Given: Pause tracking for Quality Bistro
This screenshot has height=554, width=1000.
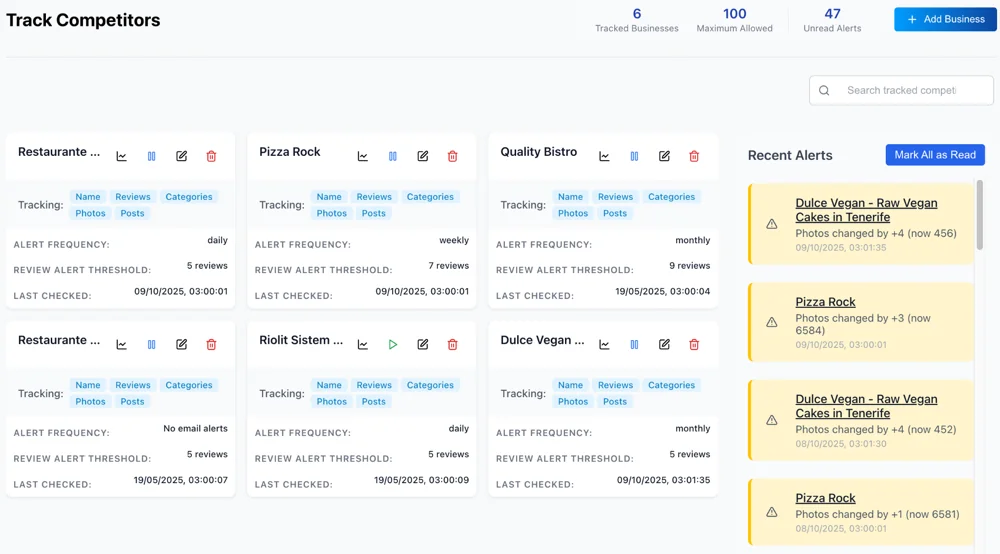Looking at the screenshot, I should (x=634, y=156).
